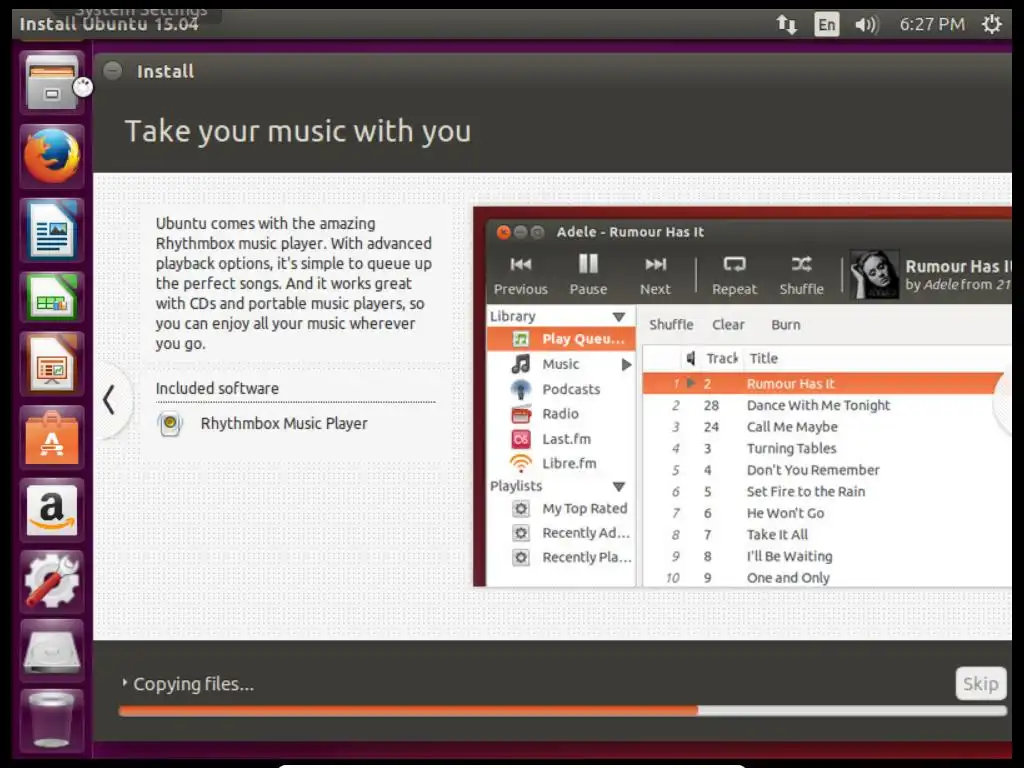Open Ubuntu Software Center icon
The width and height of the screenshot is (1024, 768).
pos(52,438)
